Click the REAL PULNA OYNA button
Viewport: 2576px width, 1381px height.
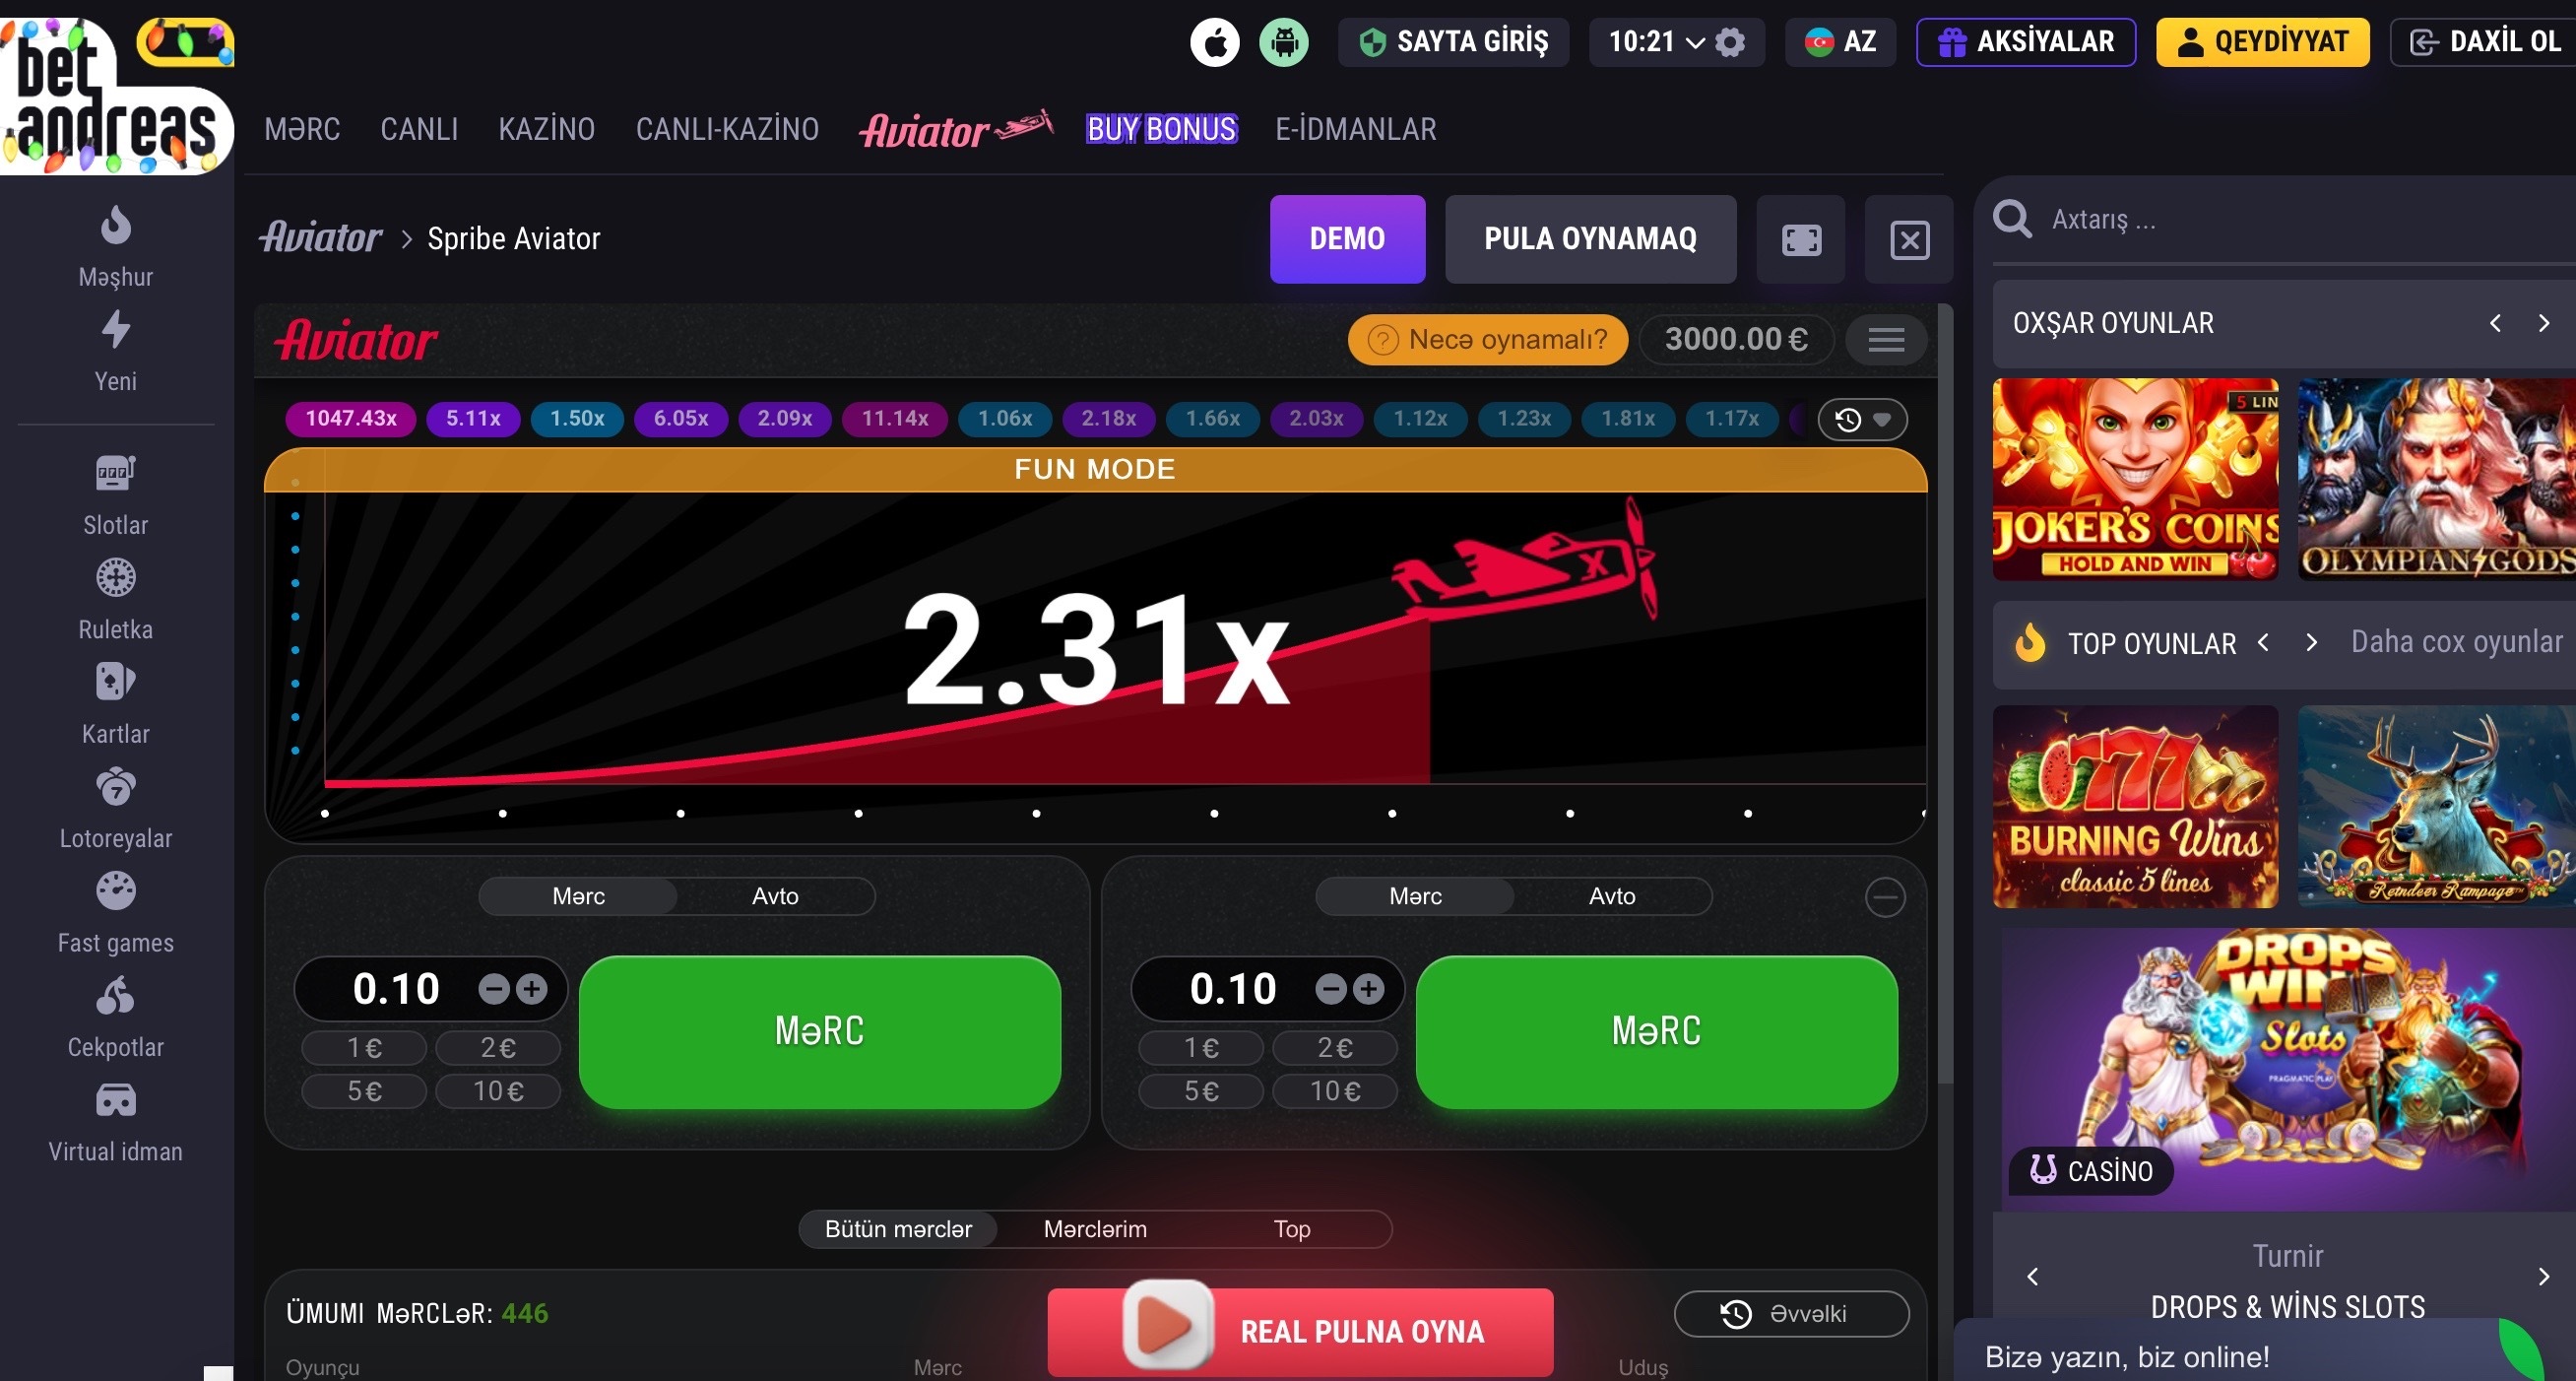[1300, 1332]
